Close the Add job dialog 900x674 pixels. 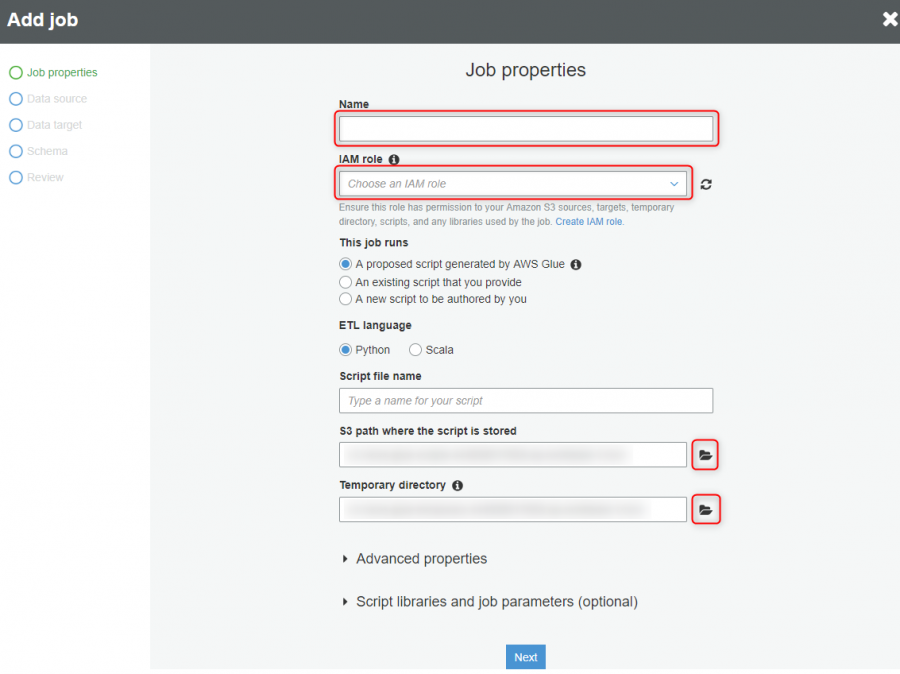890,20
